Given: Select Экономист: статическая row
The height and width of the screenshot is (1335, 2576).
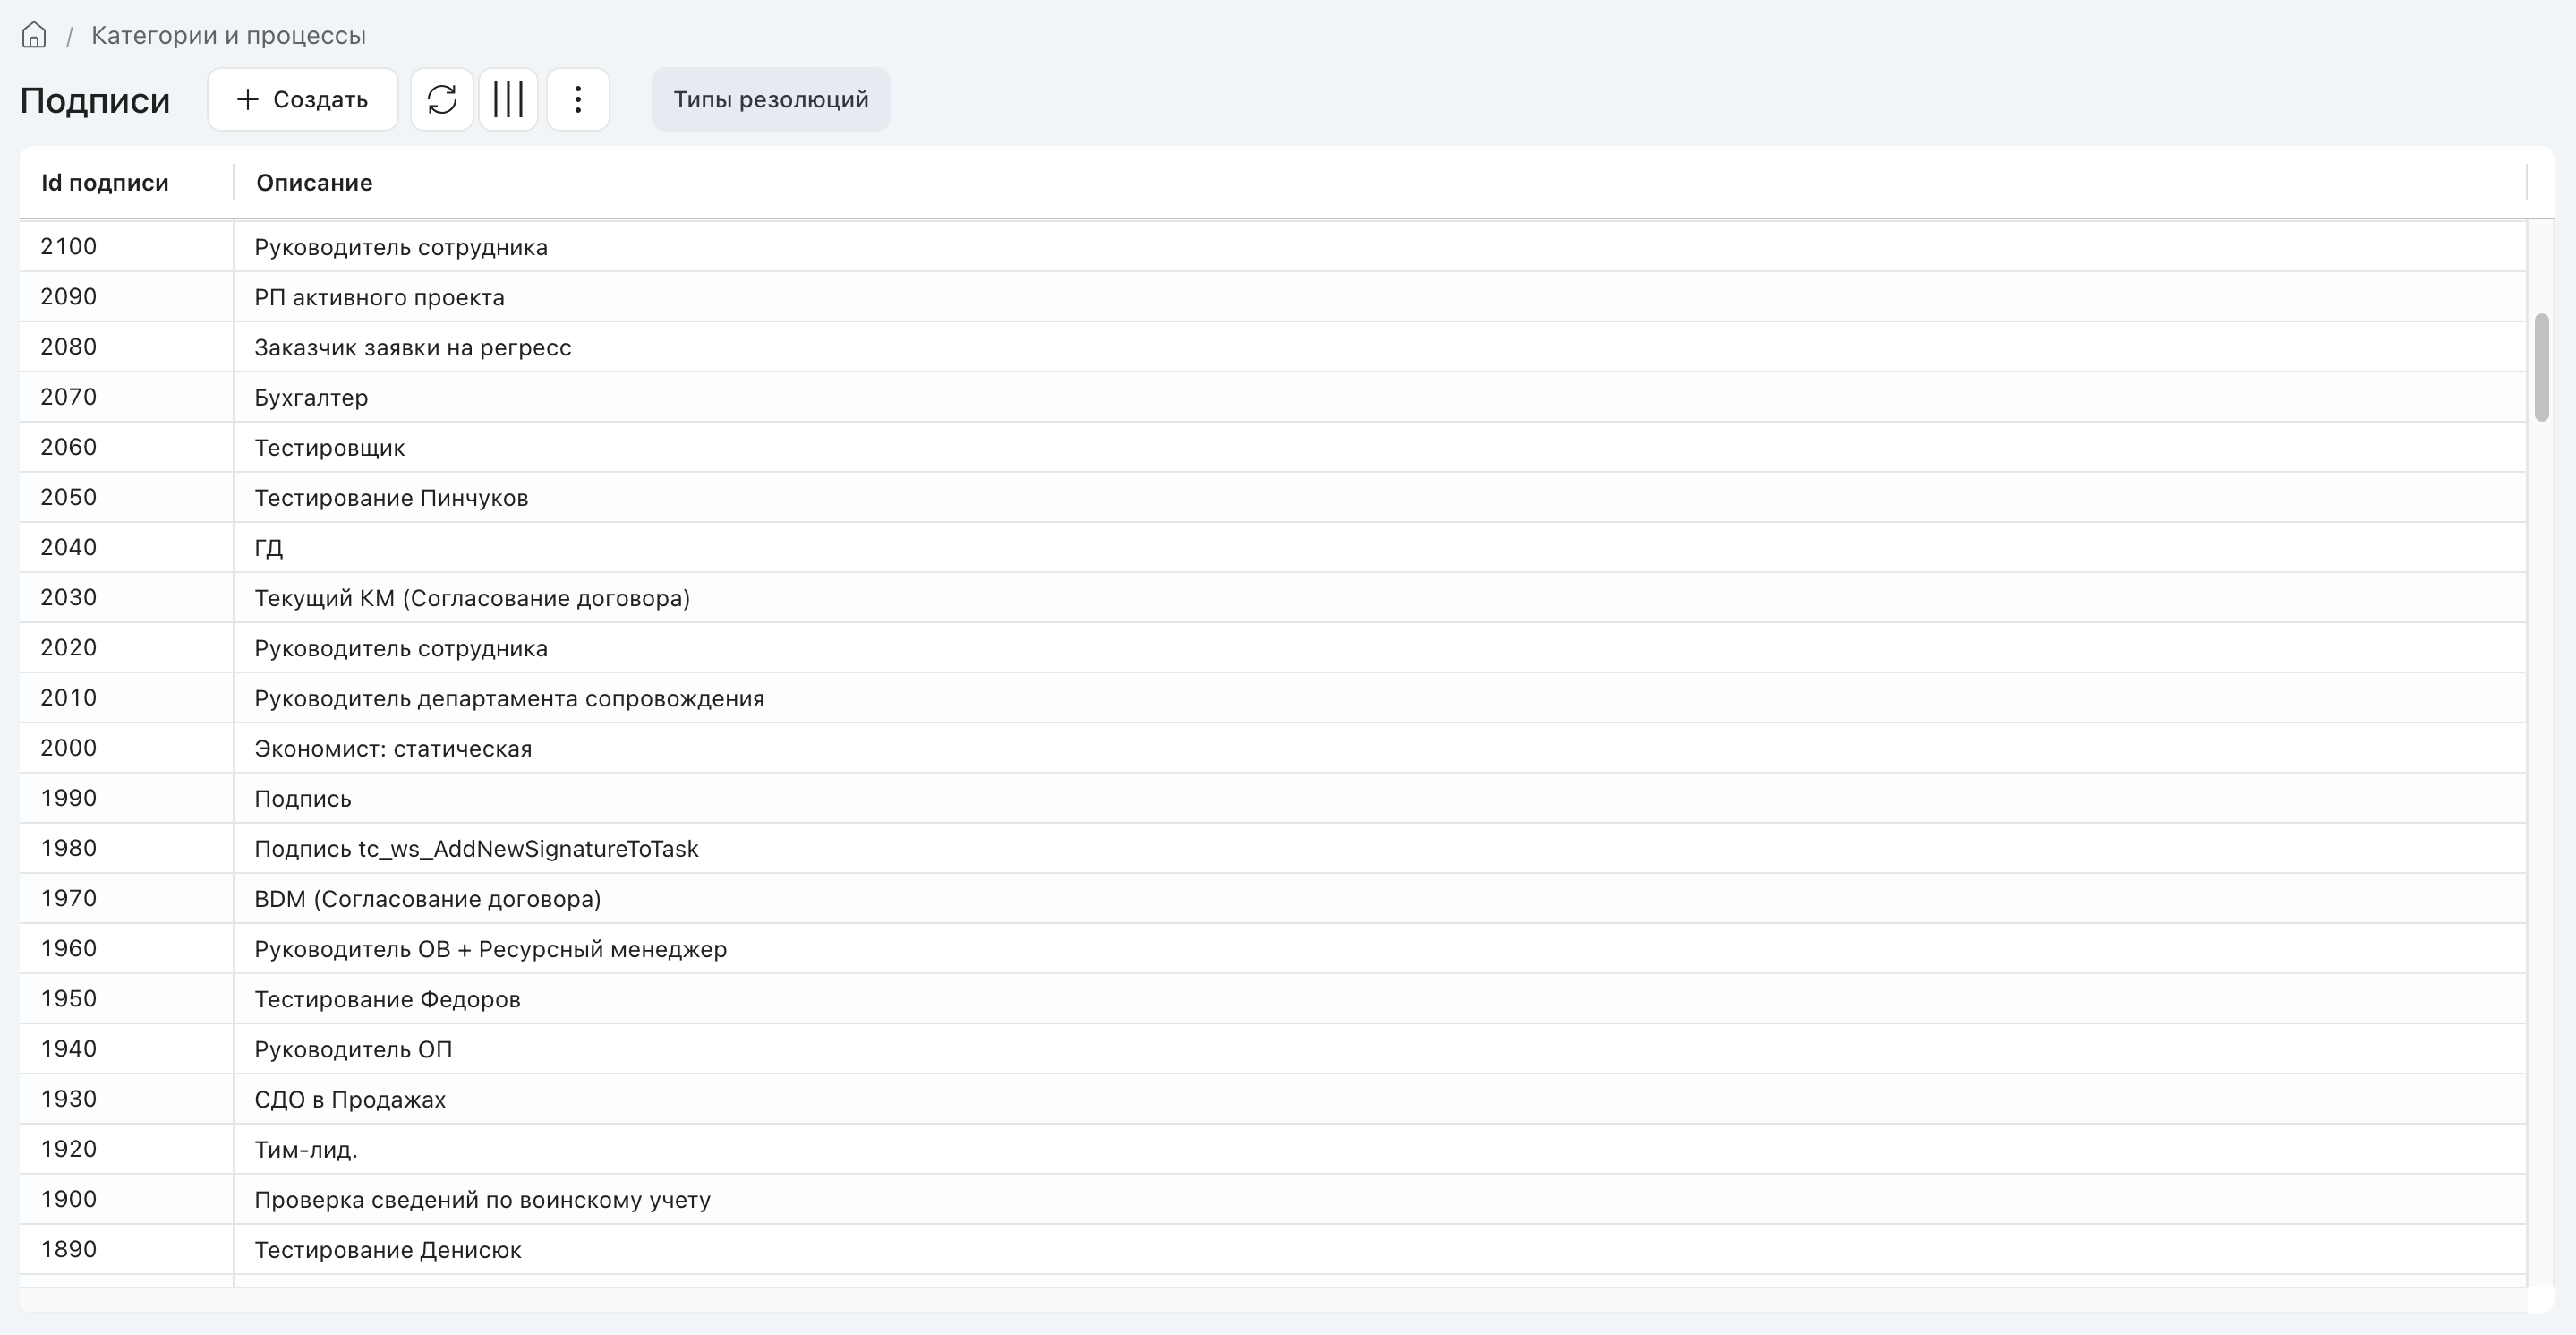Looking at the screenshot, I should click(x=1272, y=748).
